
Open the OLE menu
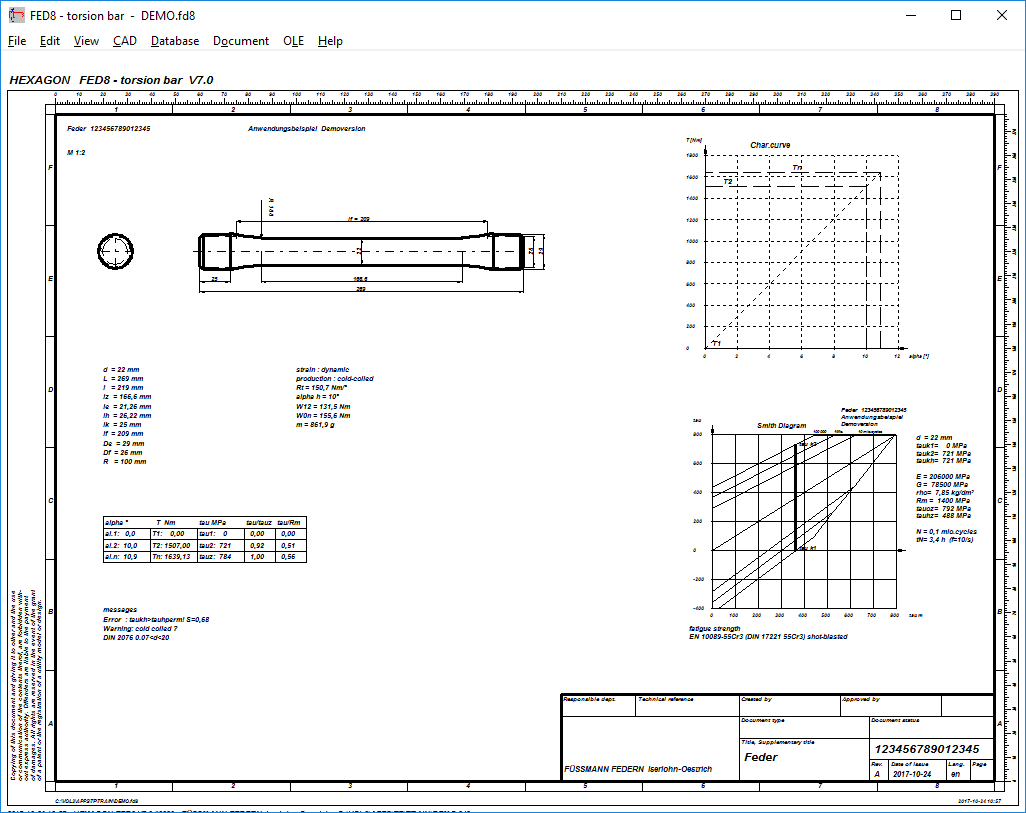pos(293,41)
